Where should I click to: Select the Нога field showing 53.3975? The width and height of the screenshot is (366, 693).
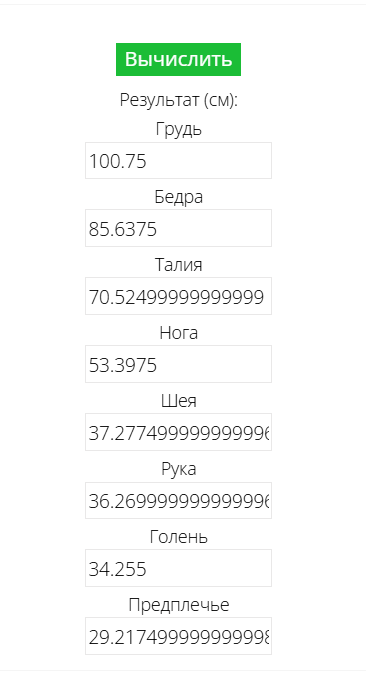pyautogui.click(x=178, y=364)
